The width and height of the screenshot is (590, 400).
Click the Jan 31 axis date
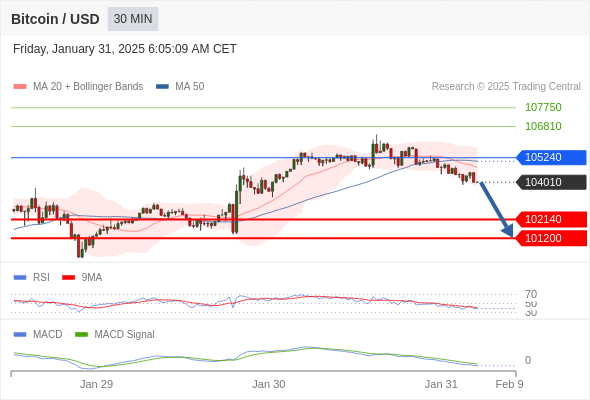click(x=441, y=384)
